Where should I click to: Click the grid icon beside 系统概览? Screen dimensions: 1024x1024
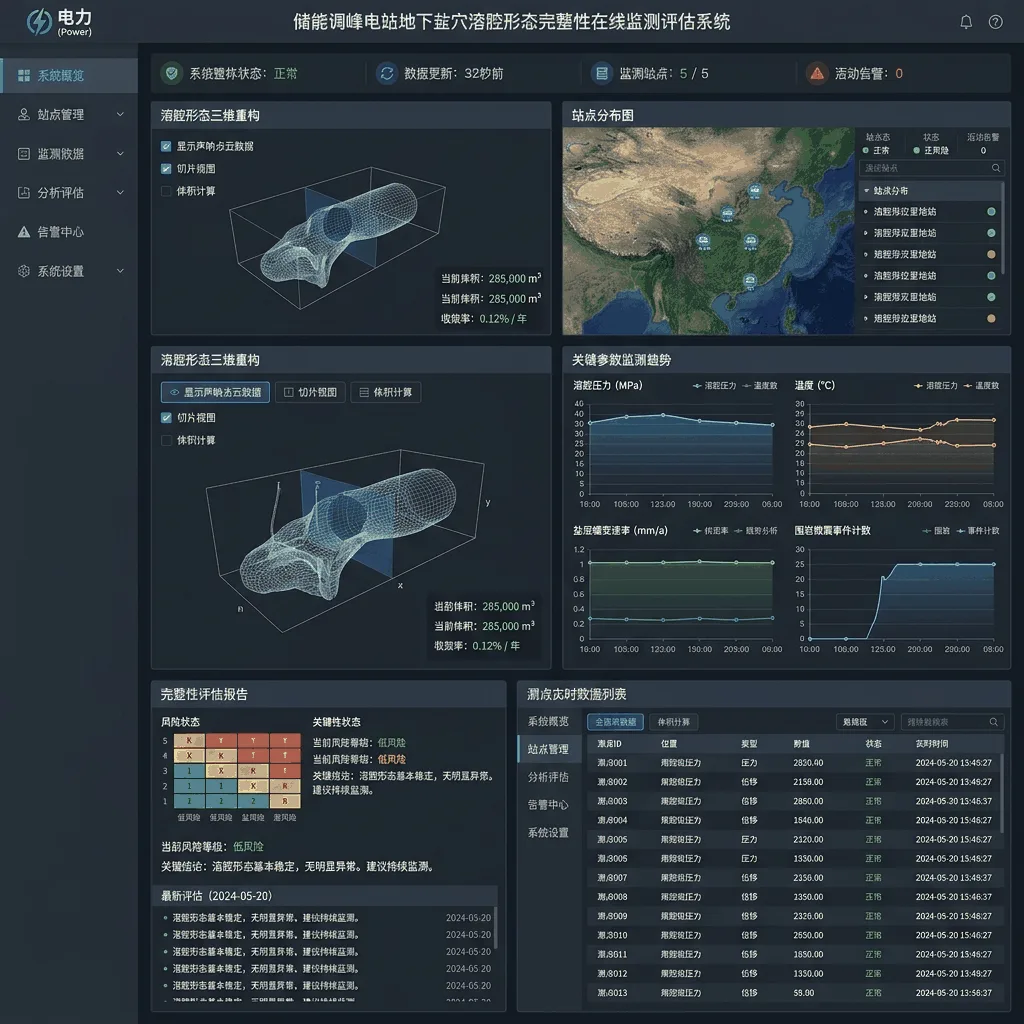(x=24, y=75)
